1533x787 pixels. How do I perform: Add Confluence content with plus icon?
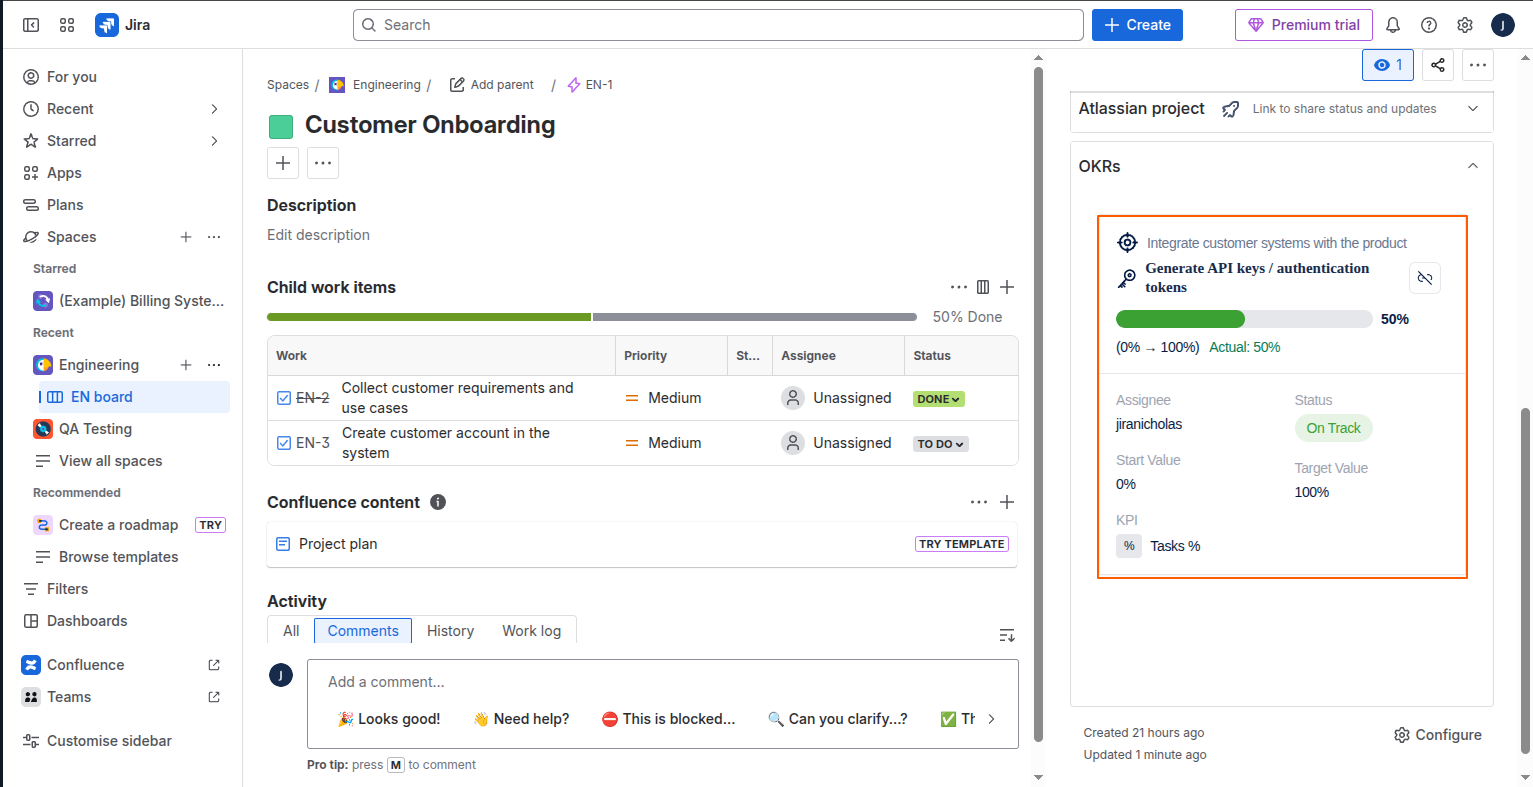click(x=1007, y=502)
